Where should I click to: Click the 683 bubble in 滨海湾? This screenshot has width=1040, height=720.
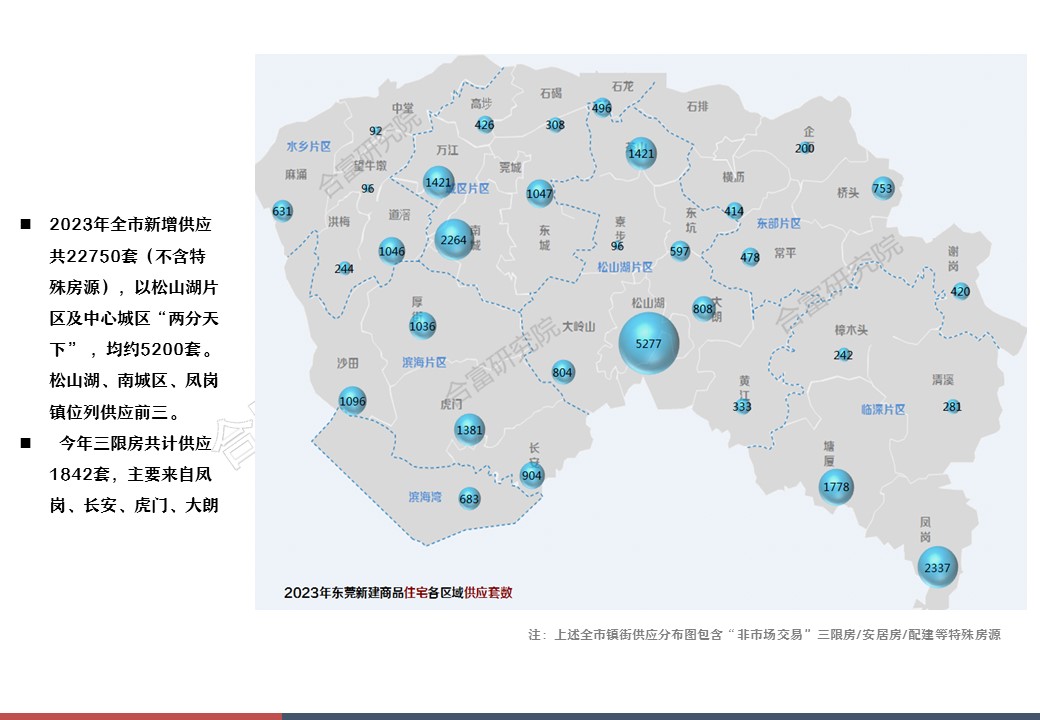coord(469,498)
